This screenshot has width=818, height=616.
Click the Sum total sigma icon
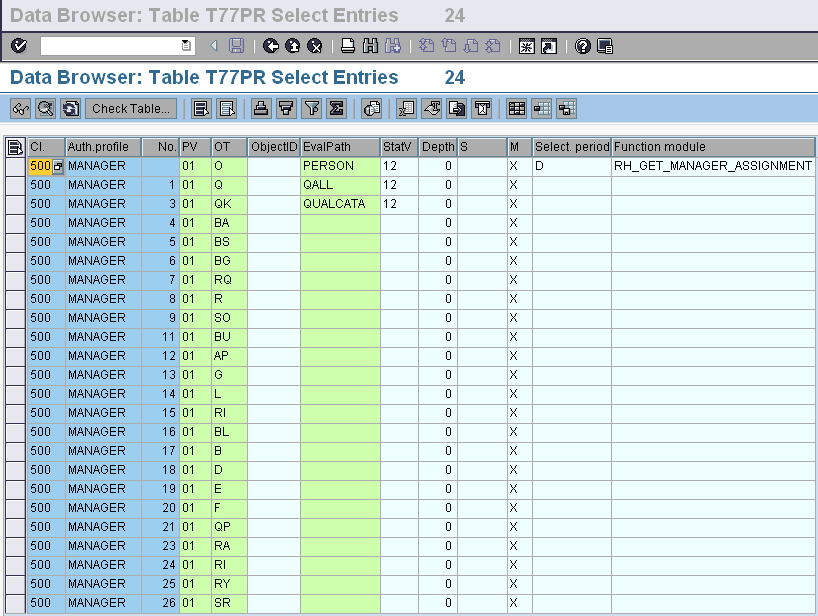(336, 108)
